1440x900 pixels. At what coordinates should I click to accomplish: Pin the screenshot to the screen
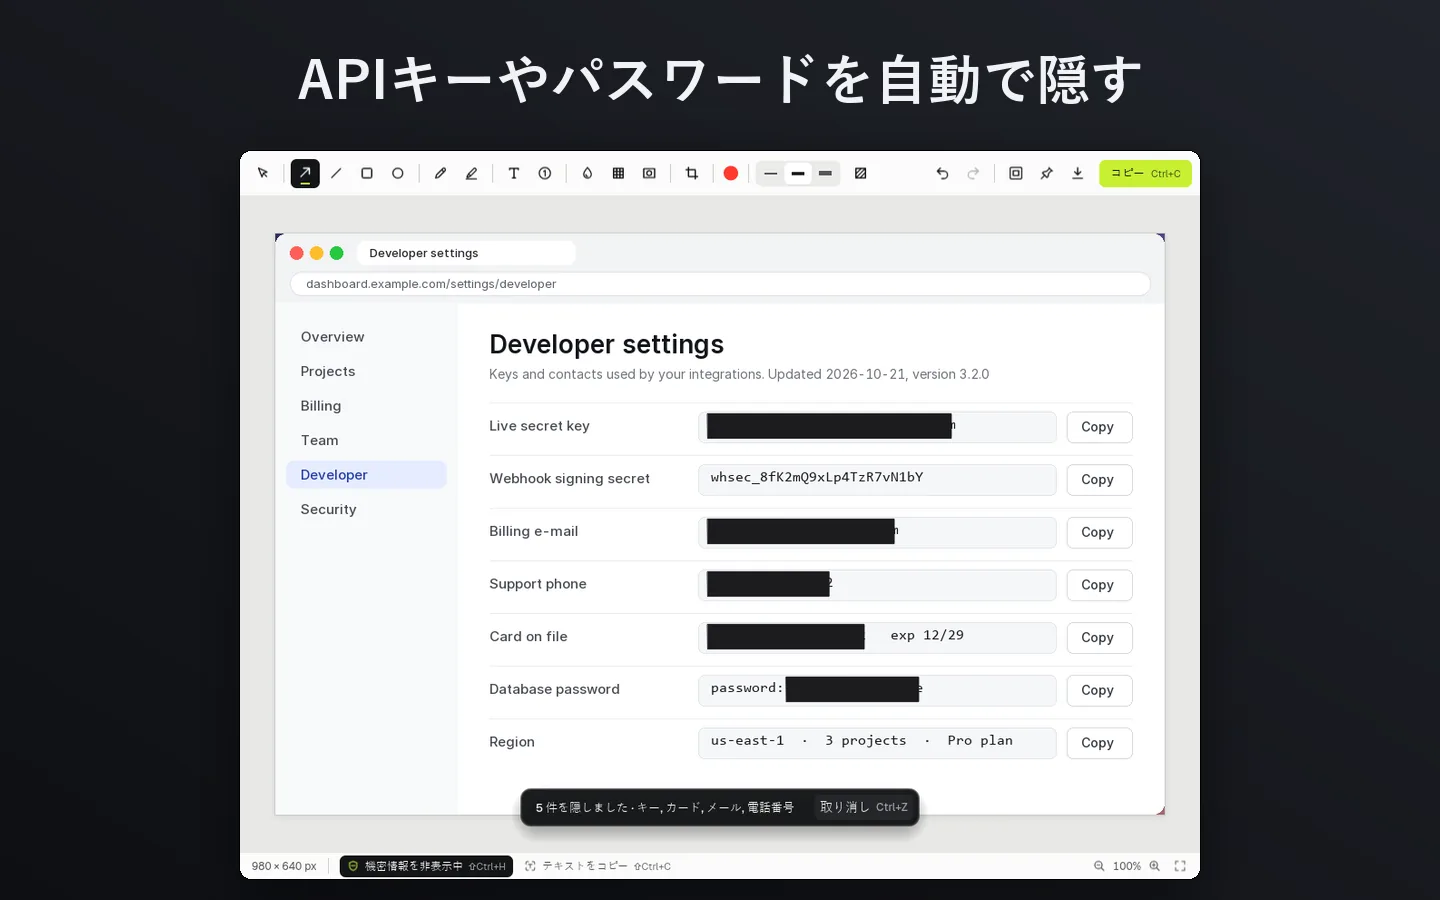[x=1047, y=173]
